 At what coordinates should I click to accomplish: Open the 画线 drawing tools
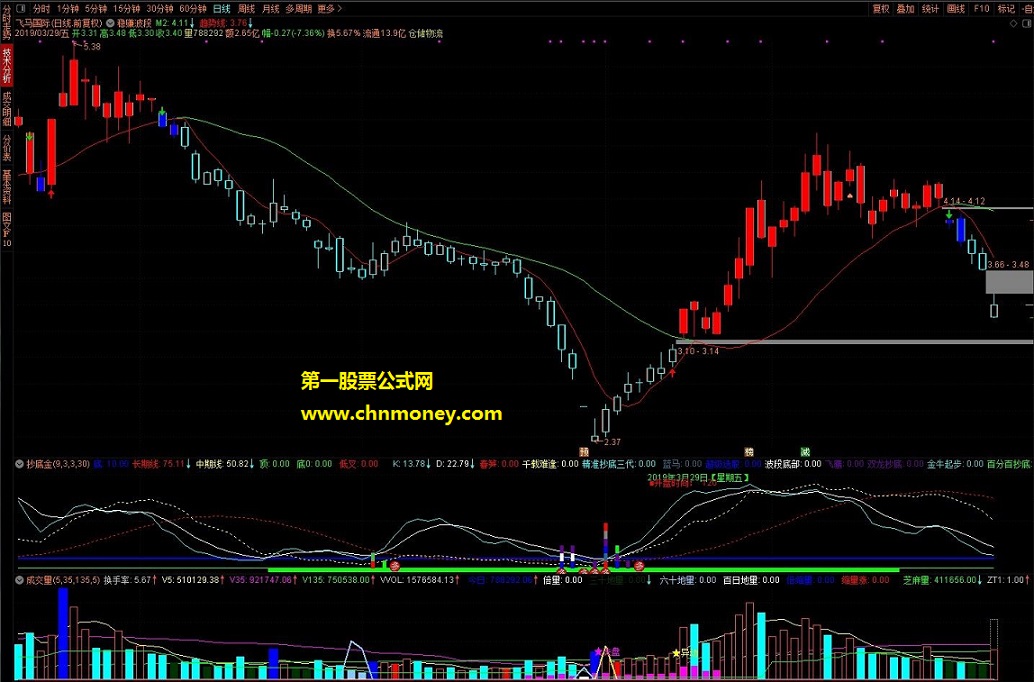[956, 9]
